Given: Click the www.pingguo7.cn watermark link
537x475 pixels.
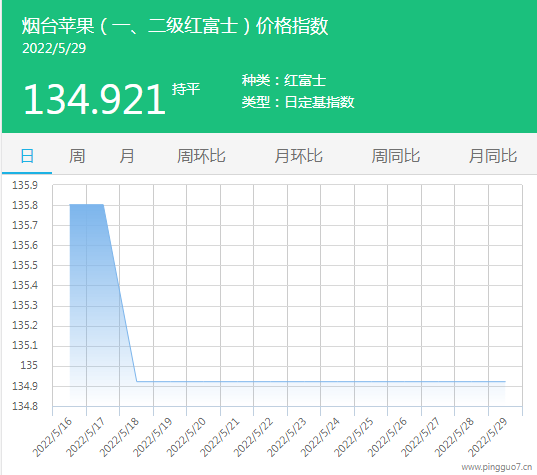Looking at the screenshot, I should point(497,467).
